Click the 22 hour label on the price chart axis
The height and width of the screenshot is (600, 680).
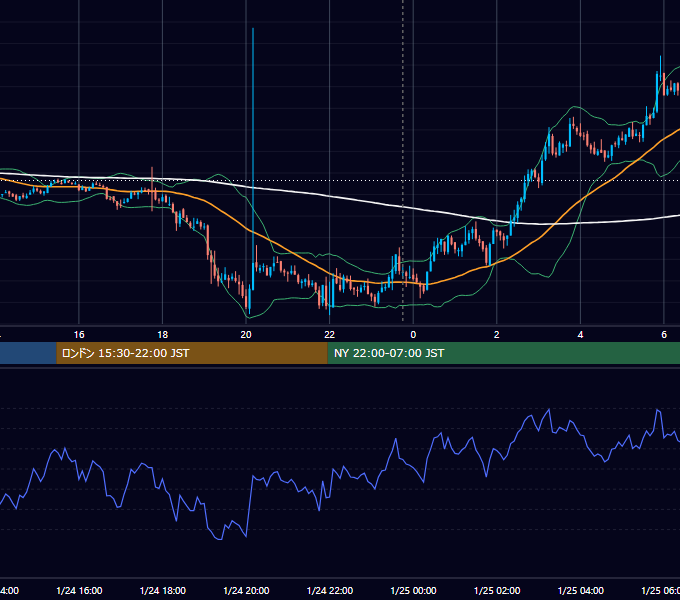click(330, 335)
